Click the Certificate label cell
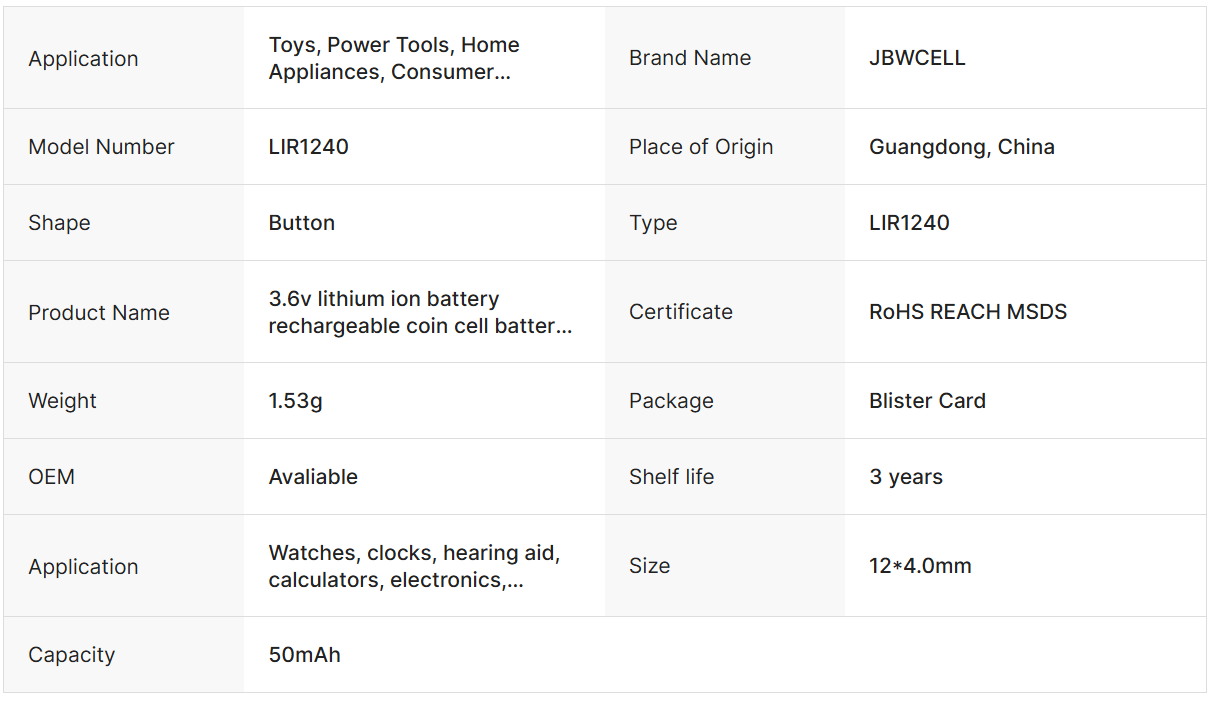The width and height of the screenshot is (1218, 702). 680,312
